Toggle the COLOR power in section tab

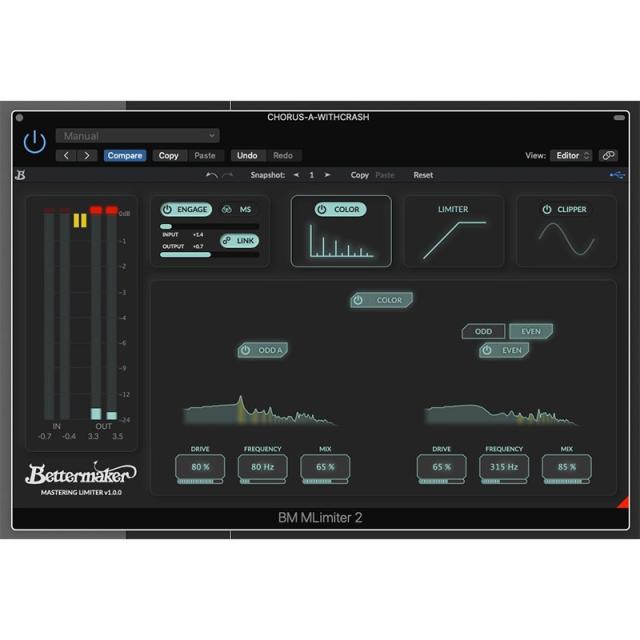pos(340,209)
